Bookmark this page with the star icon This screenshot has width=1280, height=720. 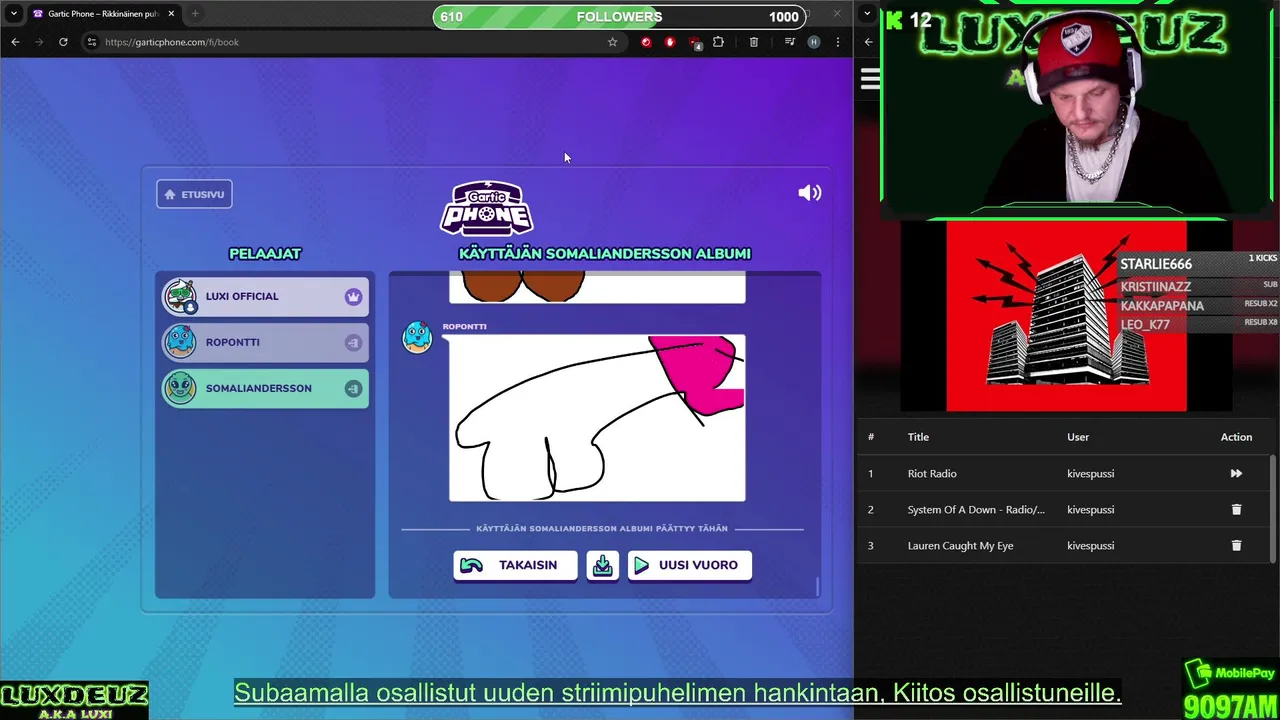tap(612, 42)
